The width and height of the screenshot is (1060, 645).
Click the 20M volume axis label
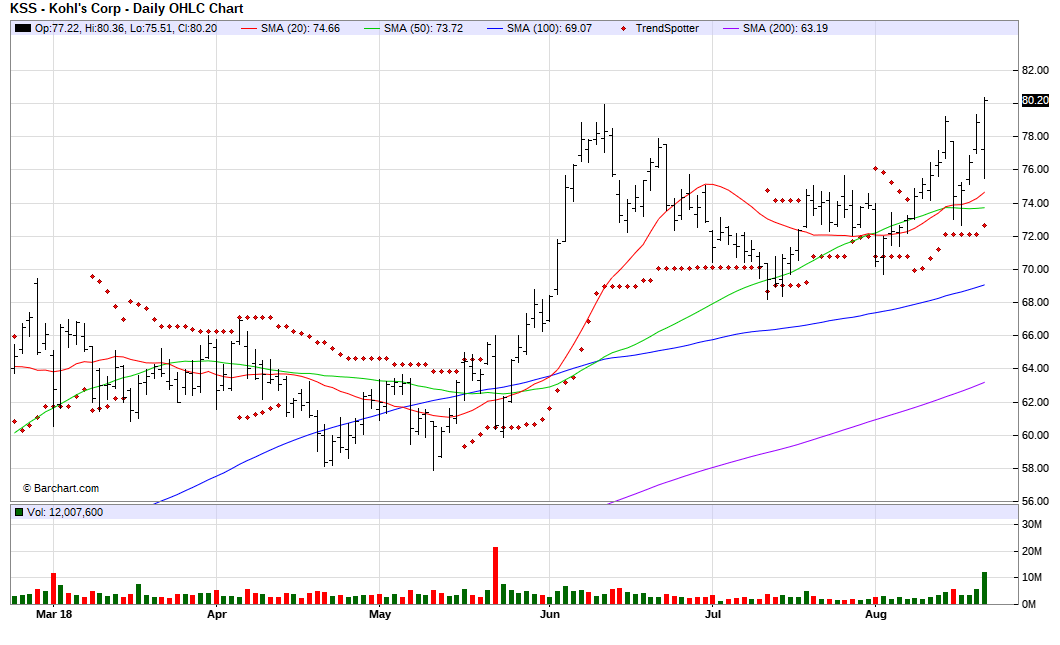click(x=1032, y=551)
